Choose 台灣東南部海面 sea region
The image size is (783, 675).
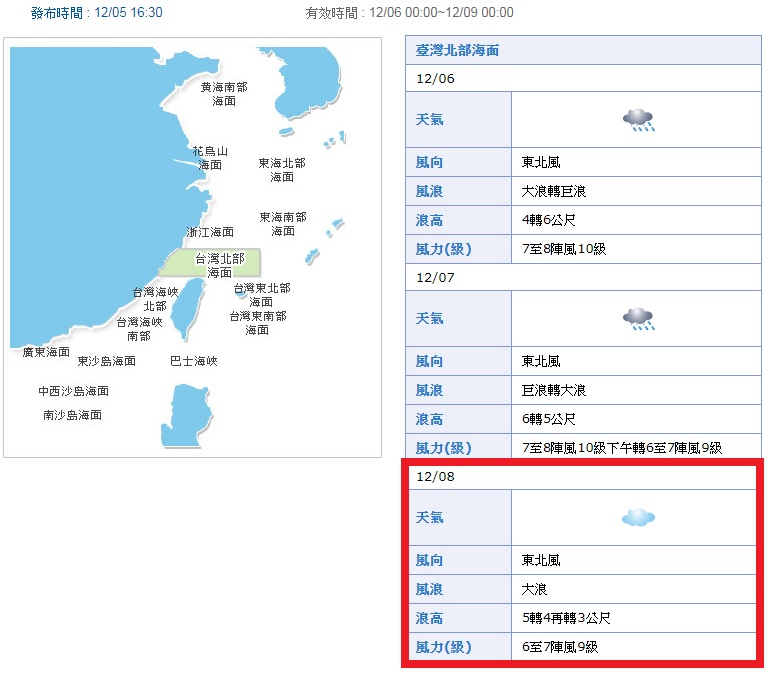coord(257,322)
